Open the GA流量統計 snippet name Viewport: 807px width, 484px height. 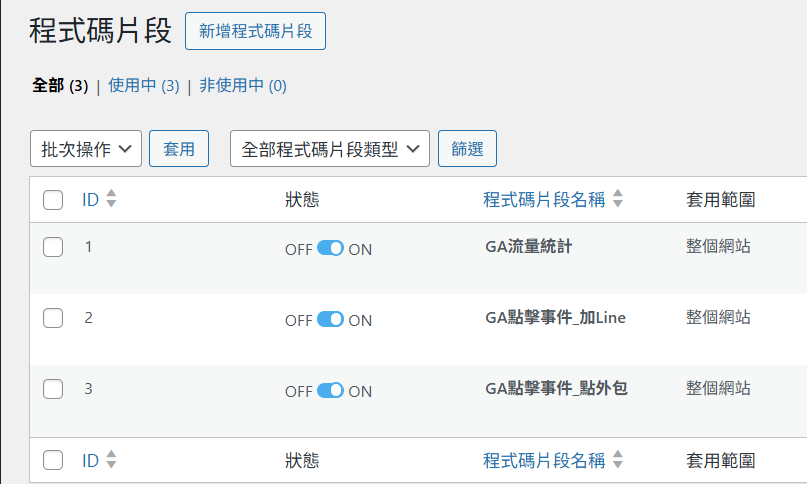click(x=528, y=246)
